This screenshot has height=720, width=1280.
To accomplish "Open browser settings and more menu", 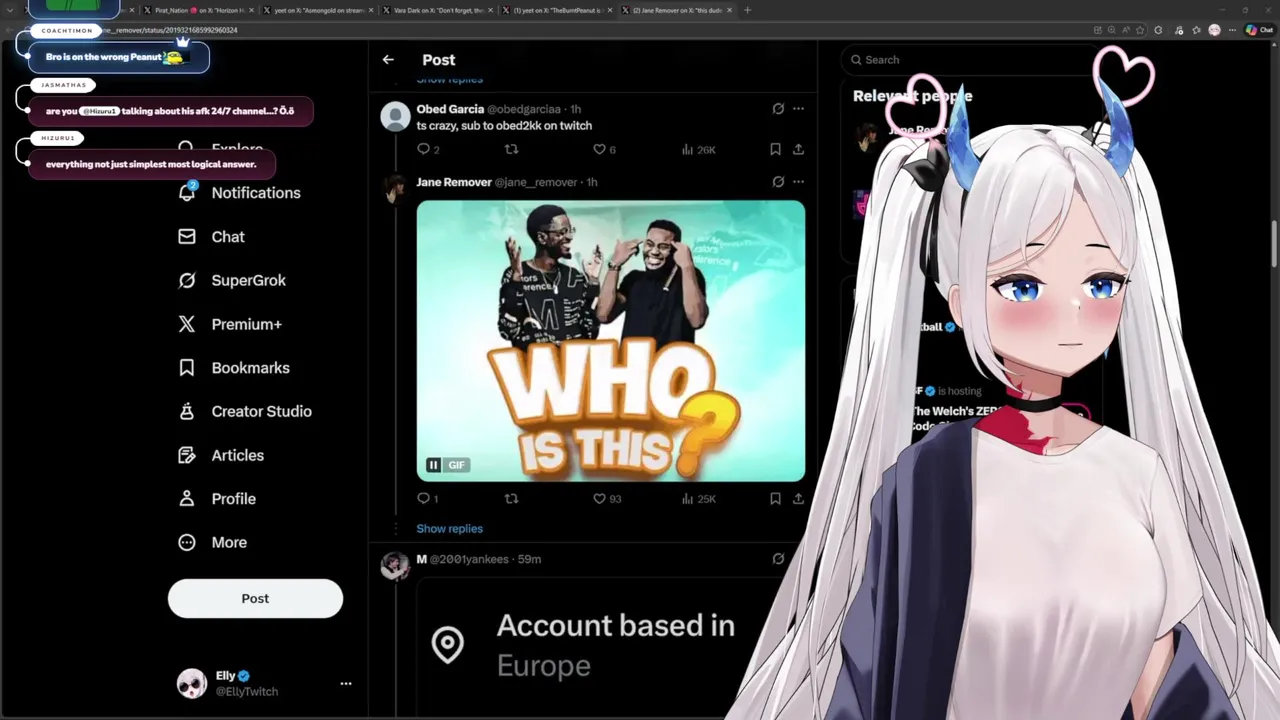I will click(1232, 30).
